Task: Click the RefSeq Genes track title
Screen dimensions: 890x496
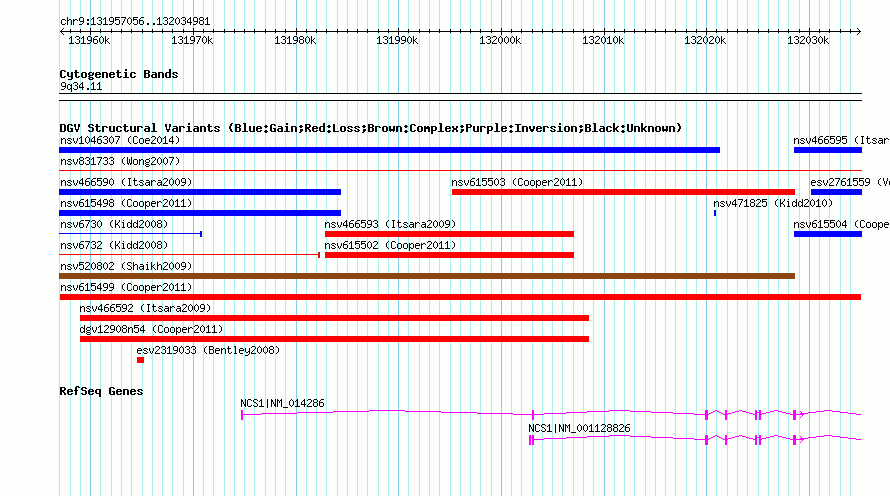Action: pyautogui.click(x=101, y=391)
